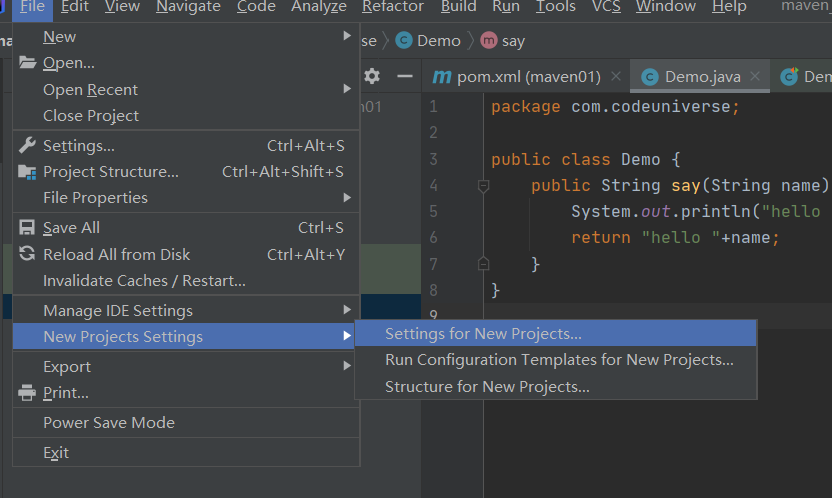Click the Demo class icon in breadcrumb
This screenshot has height=498, width=832.
[x=404, y=41]
